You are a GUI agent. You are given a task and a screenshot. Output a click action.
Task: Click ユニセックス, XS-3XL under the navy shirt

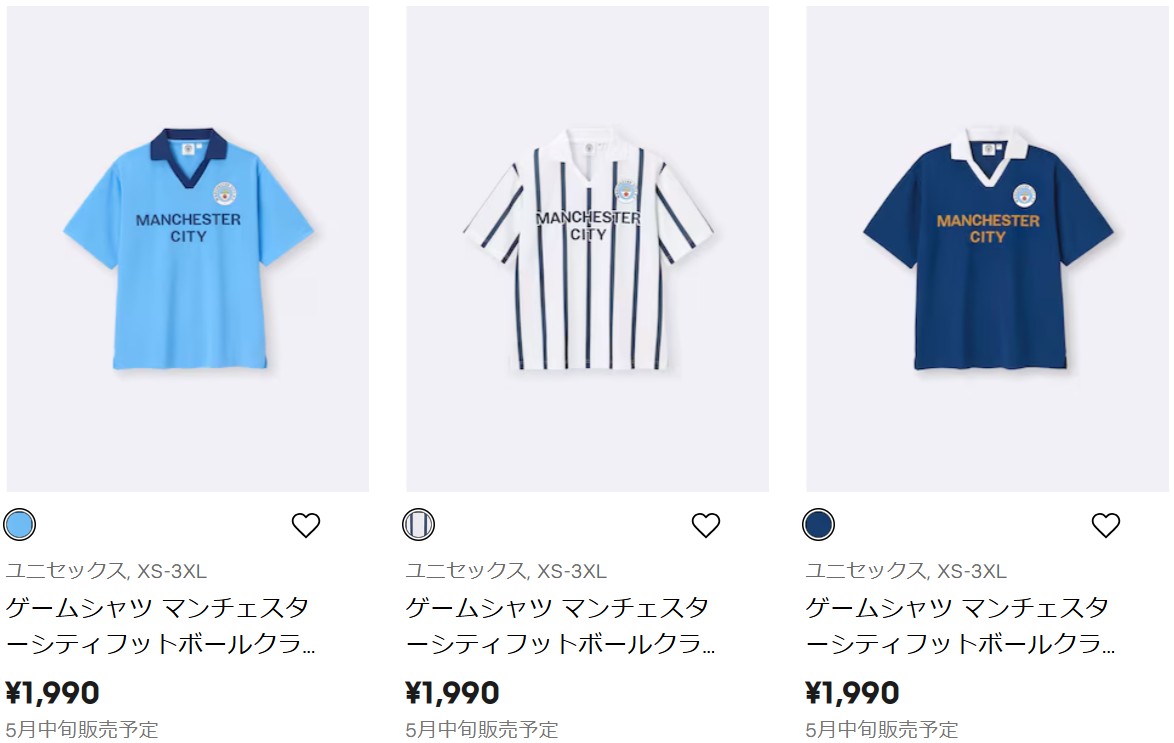click(x=906, y=571)
